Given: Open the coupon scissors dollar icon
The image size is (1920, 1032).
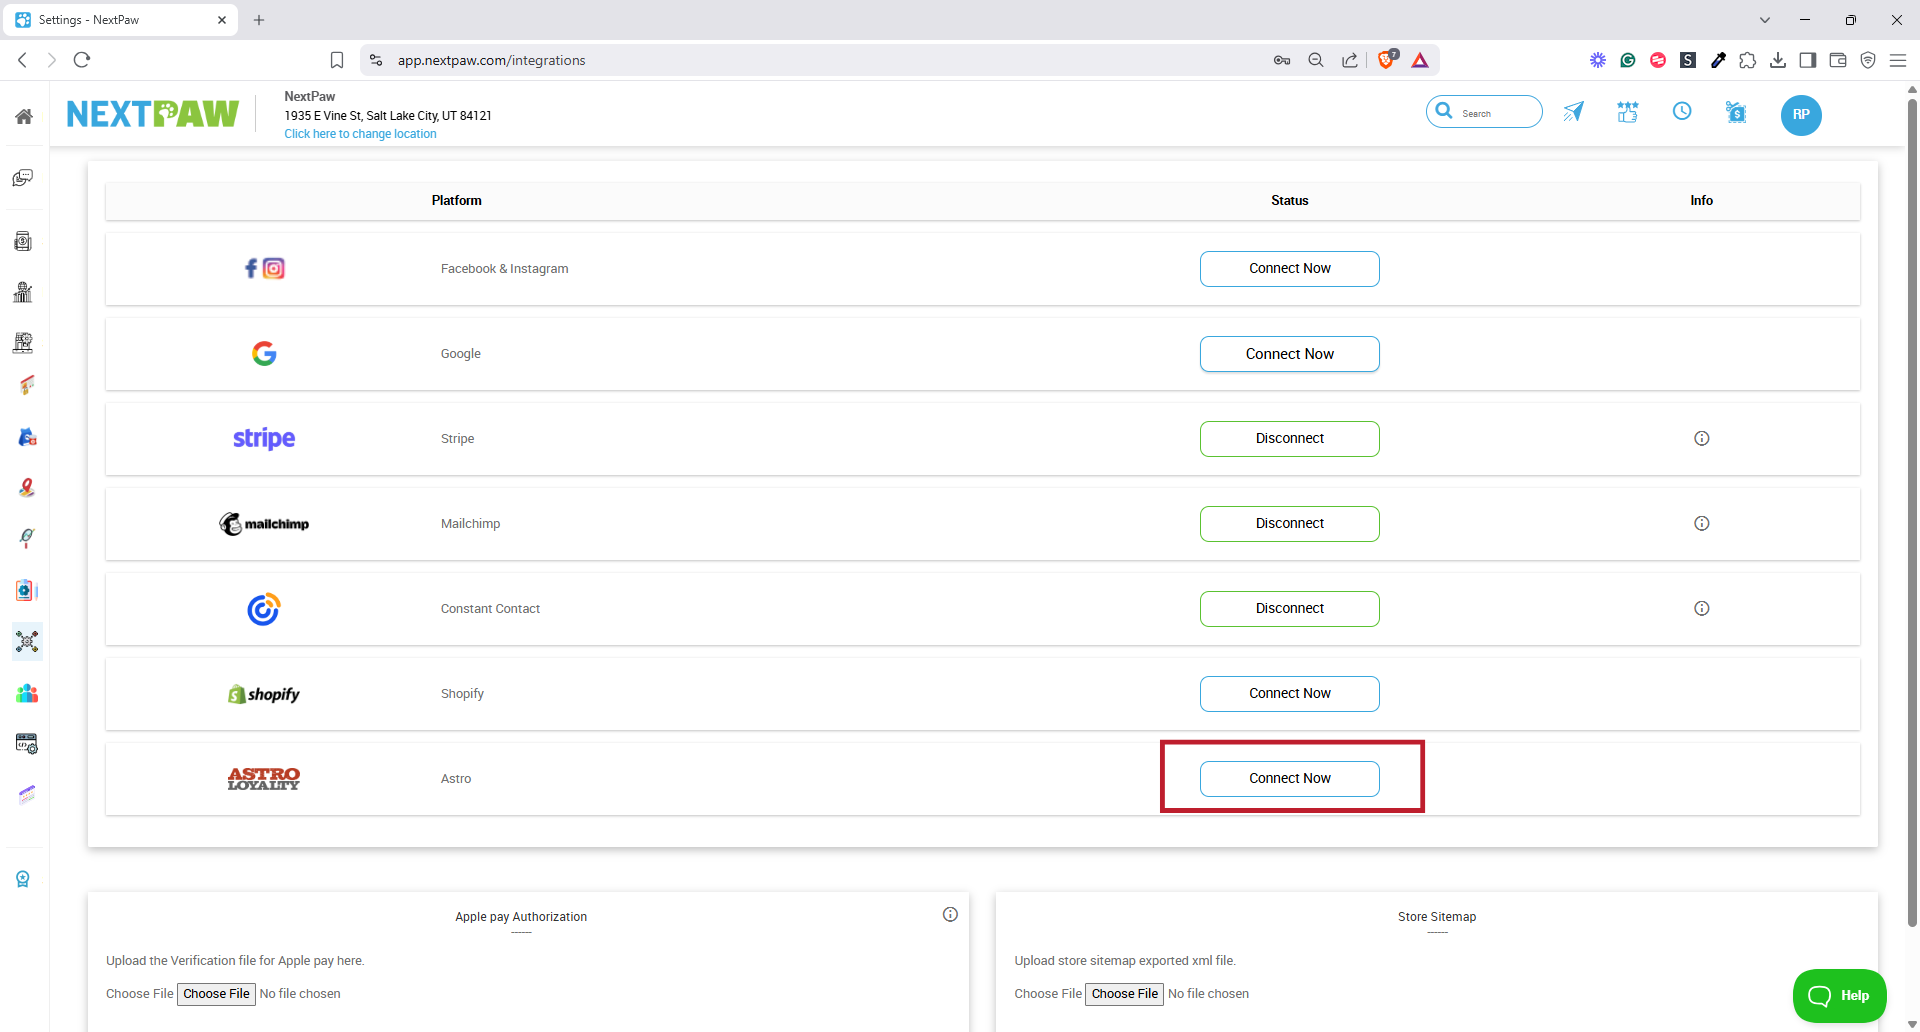Looking at the screenshot, I should point(1736,112).
